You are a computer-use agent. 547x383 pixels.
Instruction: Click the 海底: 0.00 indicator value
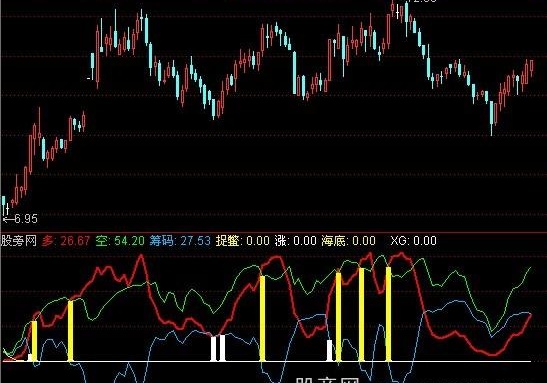[349, 241]
